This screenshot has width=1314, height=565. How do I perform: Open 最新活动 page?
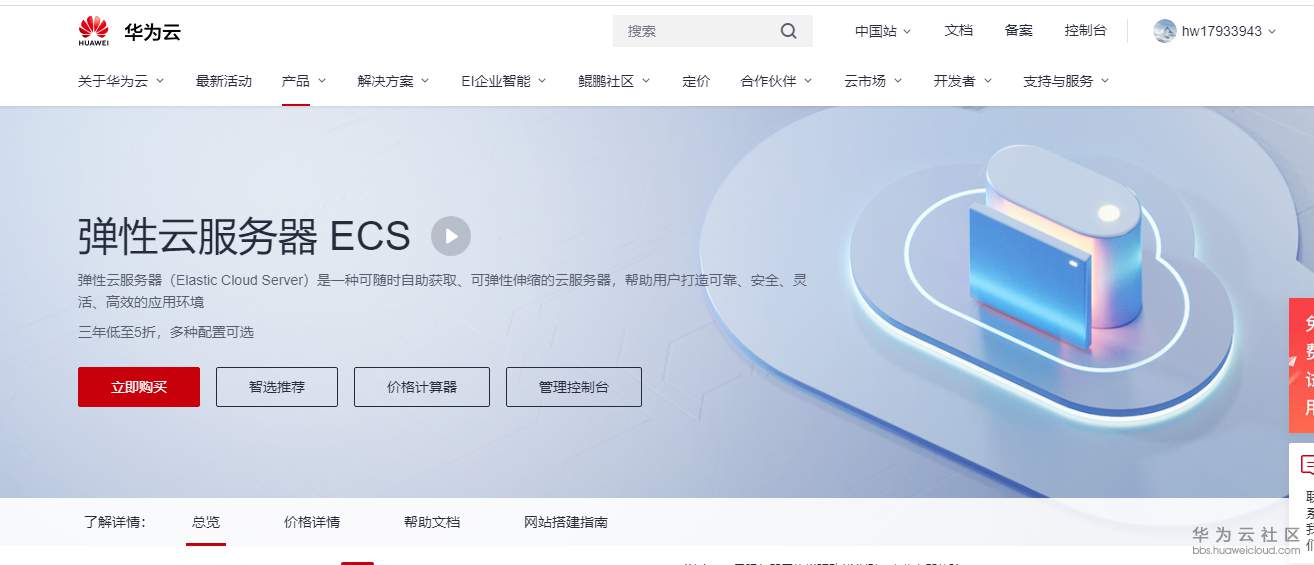pyautogui.click(x=224, y=81)
